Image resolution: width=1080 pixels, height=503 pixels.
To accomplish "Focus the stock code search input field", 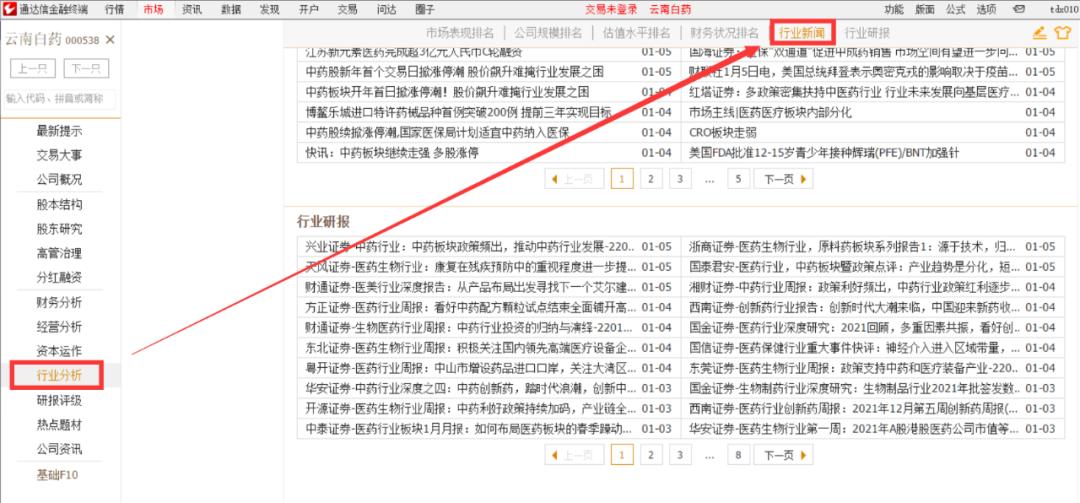I will (x=59, y=99).
